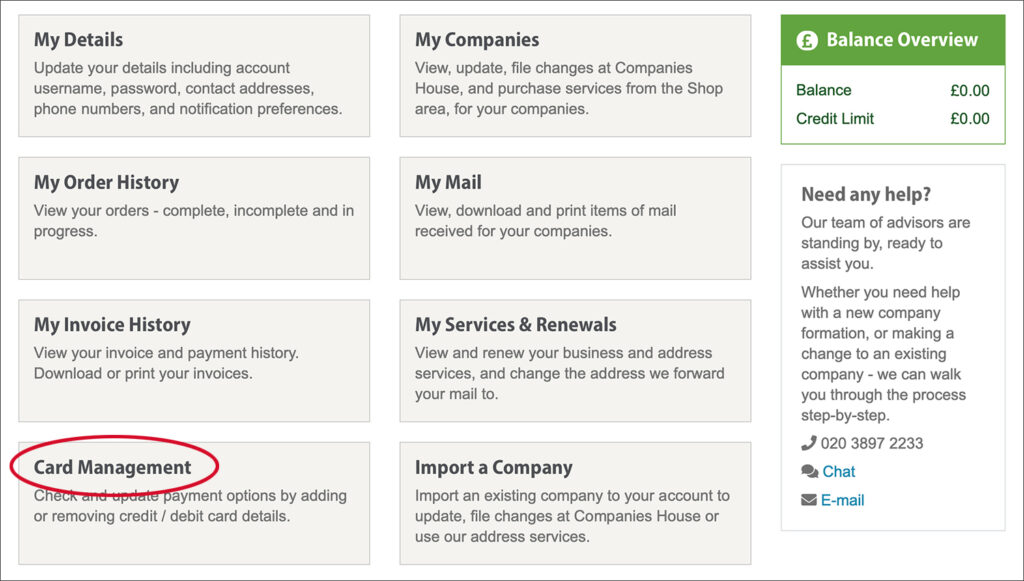Select the Balance £0.00 row

892,90
